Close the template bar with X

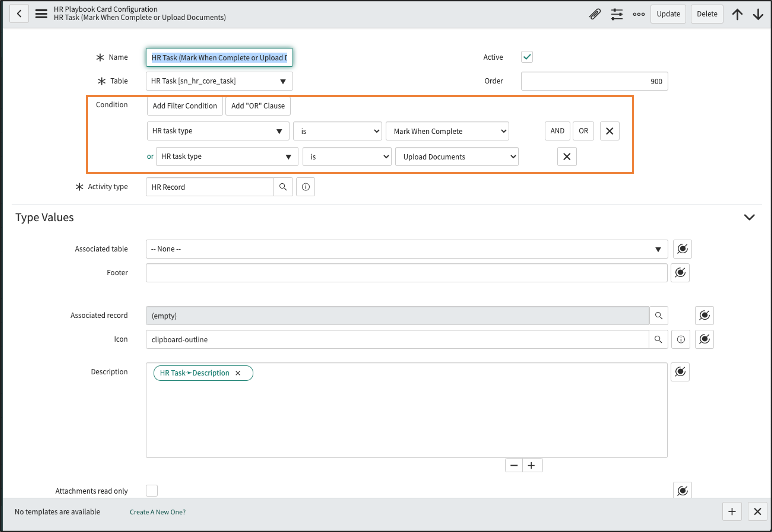(758, 512)
